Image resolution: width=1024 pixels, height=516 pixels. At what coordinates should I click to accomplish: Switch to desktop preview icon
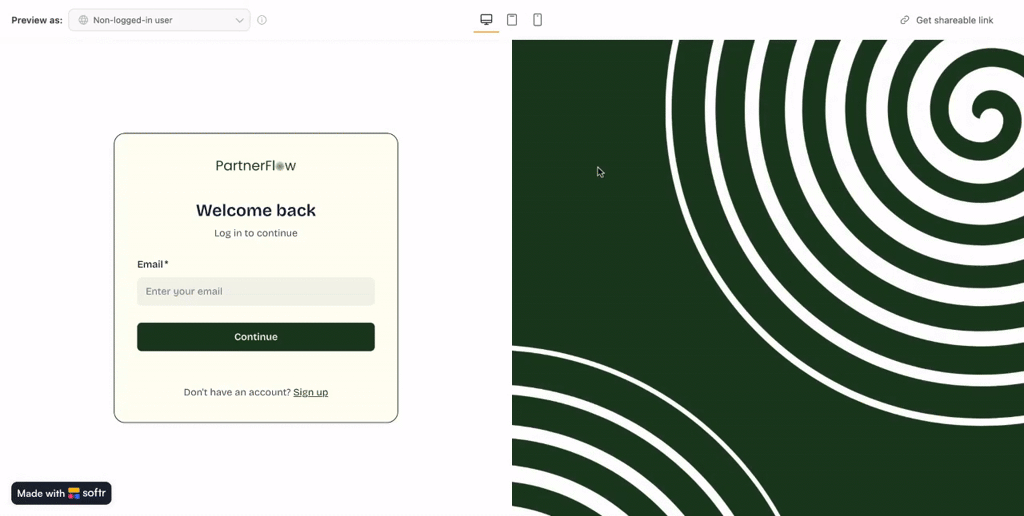point(486,20)
